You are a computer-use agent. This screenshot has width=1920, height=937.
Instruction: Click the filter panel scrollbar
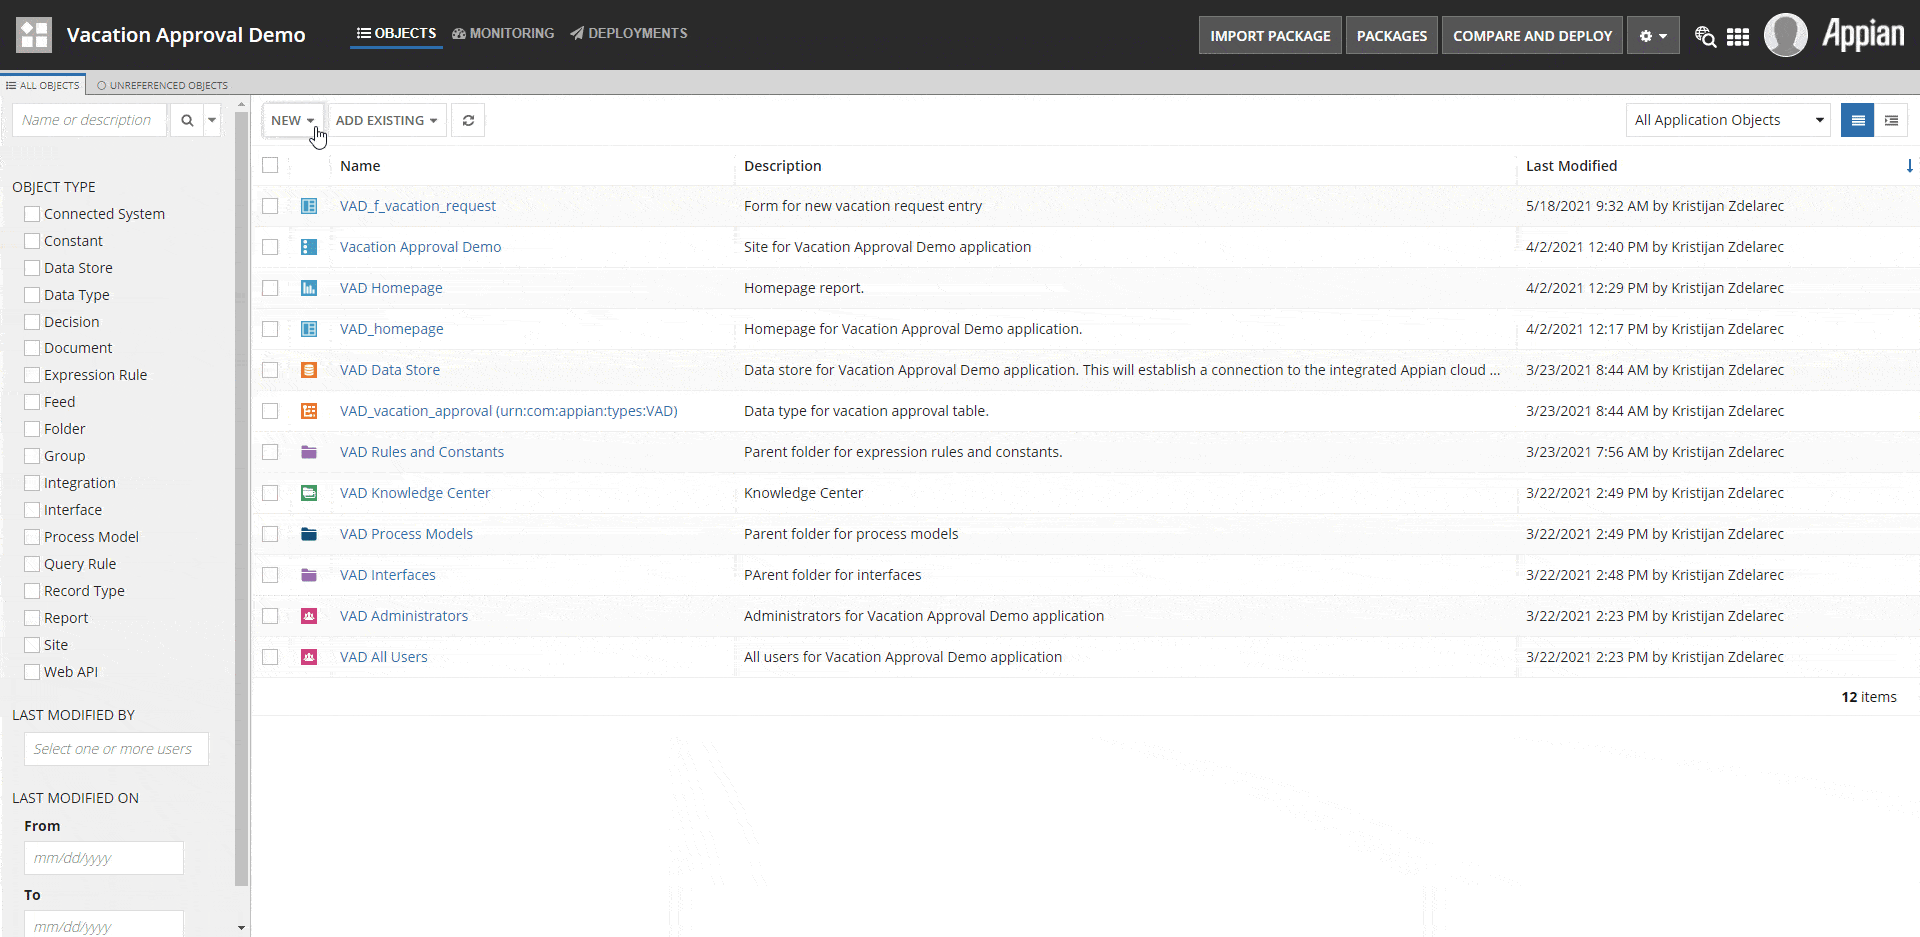[x=241, y=498]
